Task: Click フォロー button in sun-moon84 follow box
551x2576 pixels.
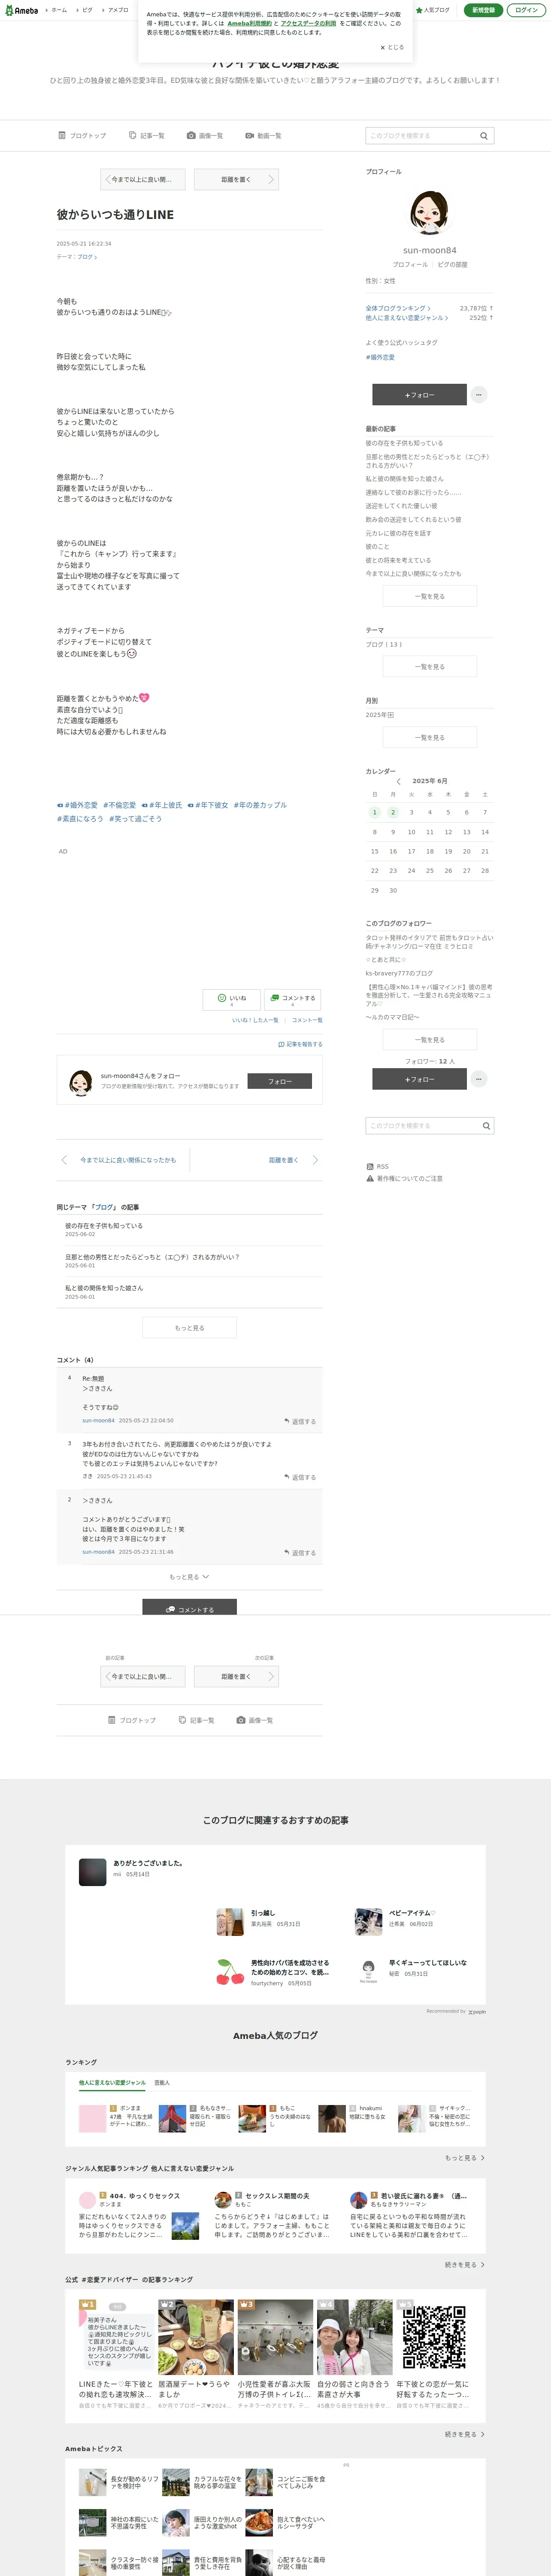Action: (280, 1081)
